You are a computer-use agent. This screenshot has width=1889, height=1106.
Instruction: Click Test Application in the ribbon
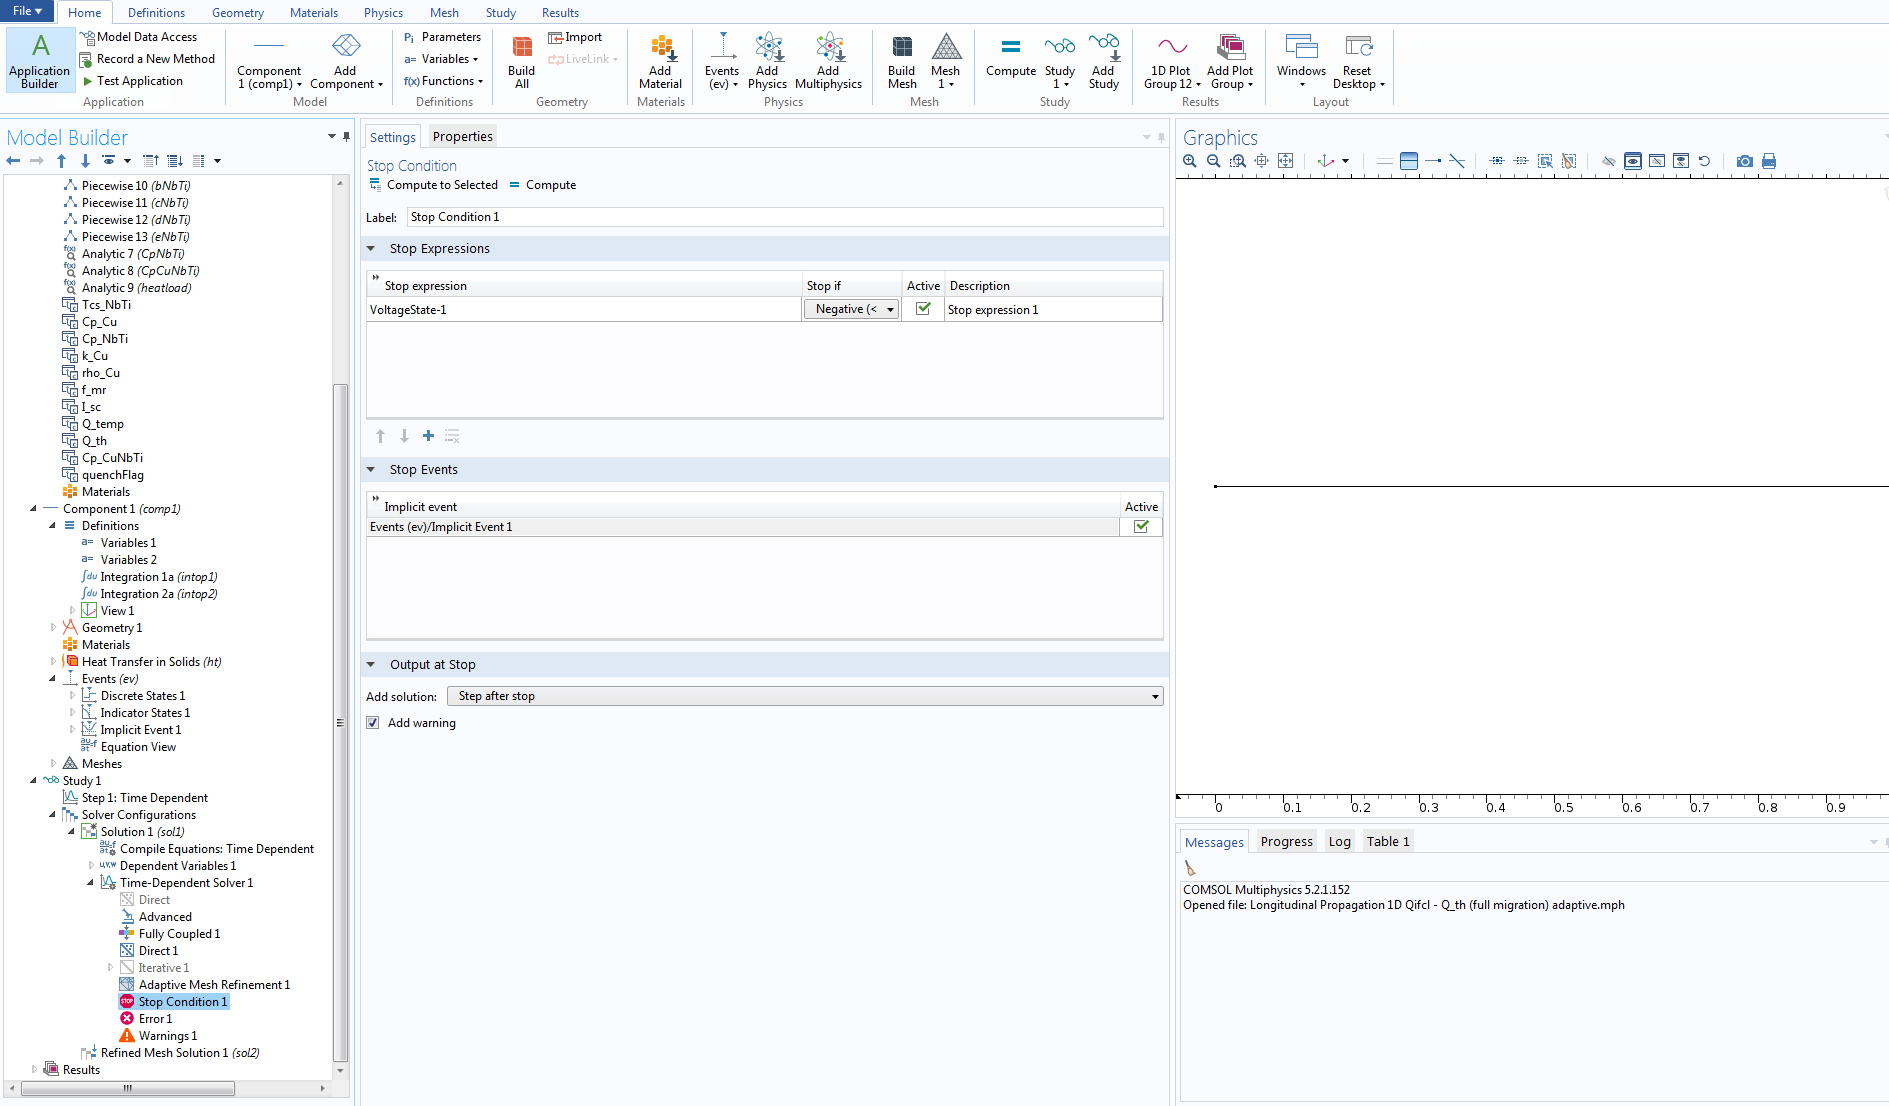point(139,81)
